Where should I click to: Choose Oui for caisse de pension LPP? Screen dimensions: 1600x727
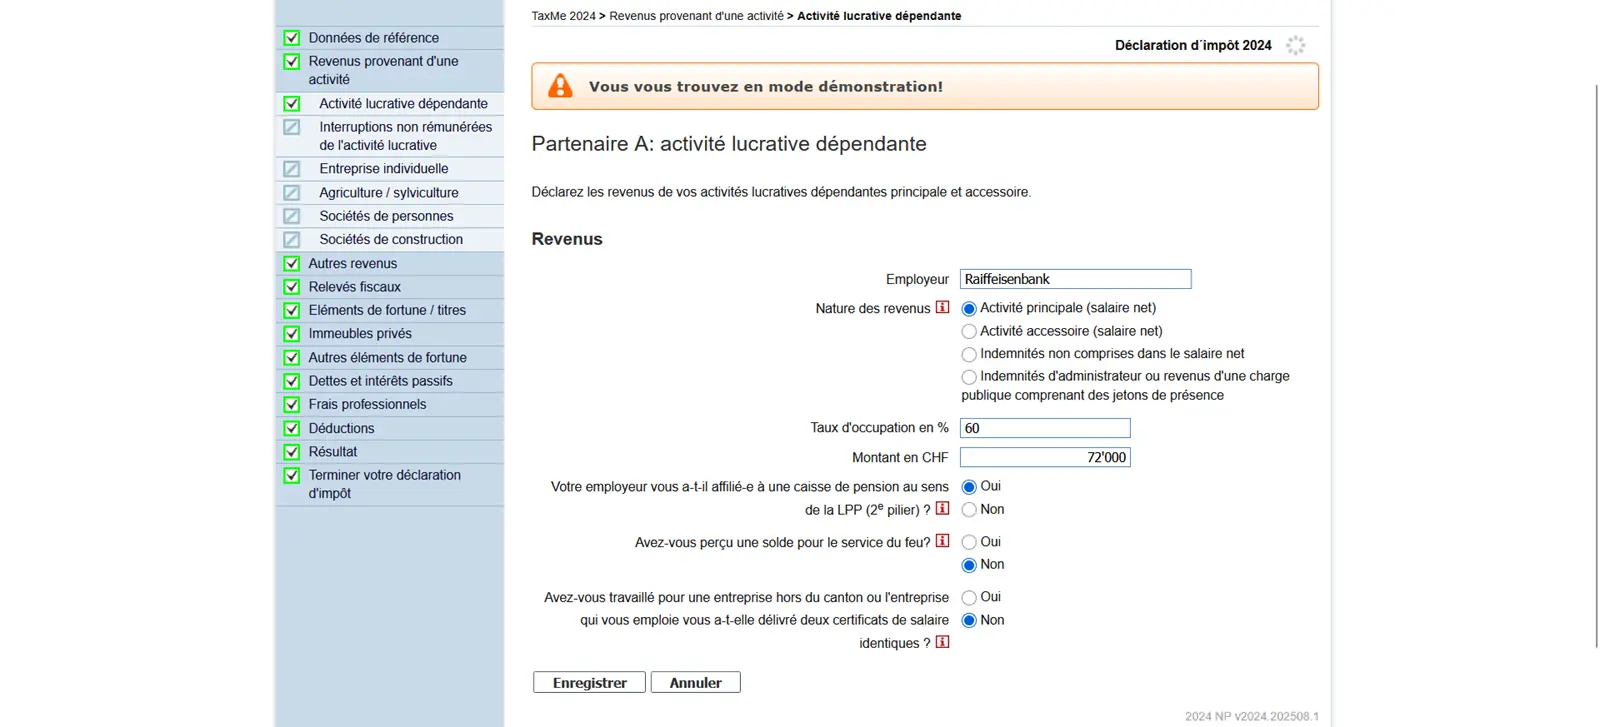click(x=969, y=487)
